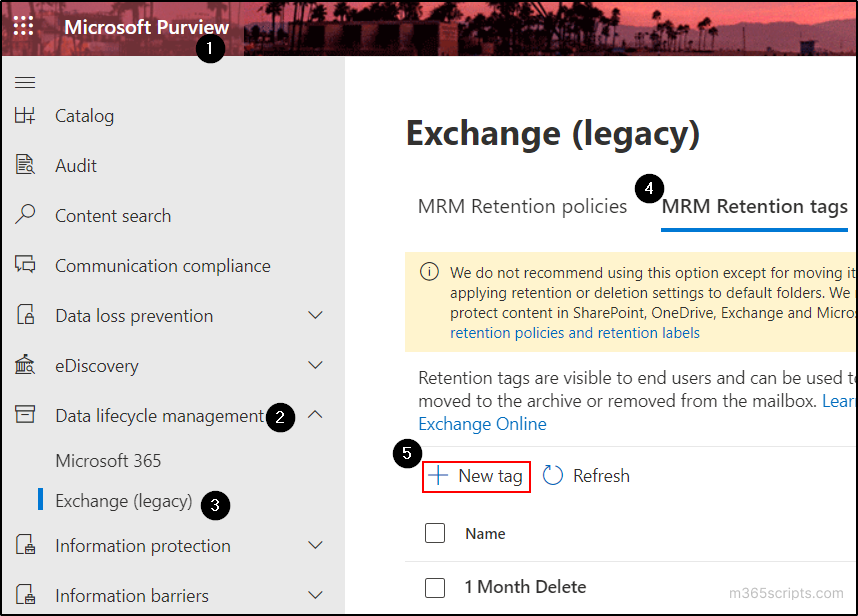Open Information barriers menu item
The height and width of the screenshot is (616, 858).
(132, 596)
